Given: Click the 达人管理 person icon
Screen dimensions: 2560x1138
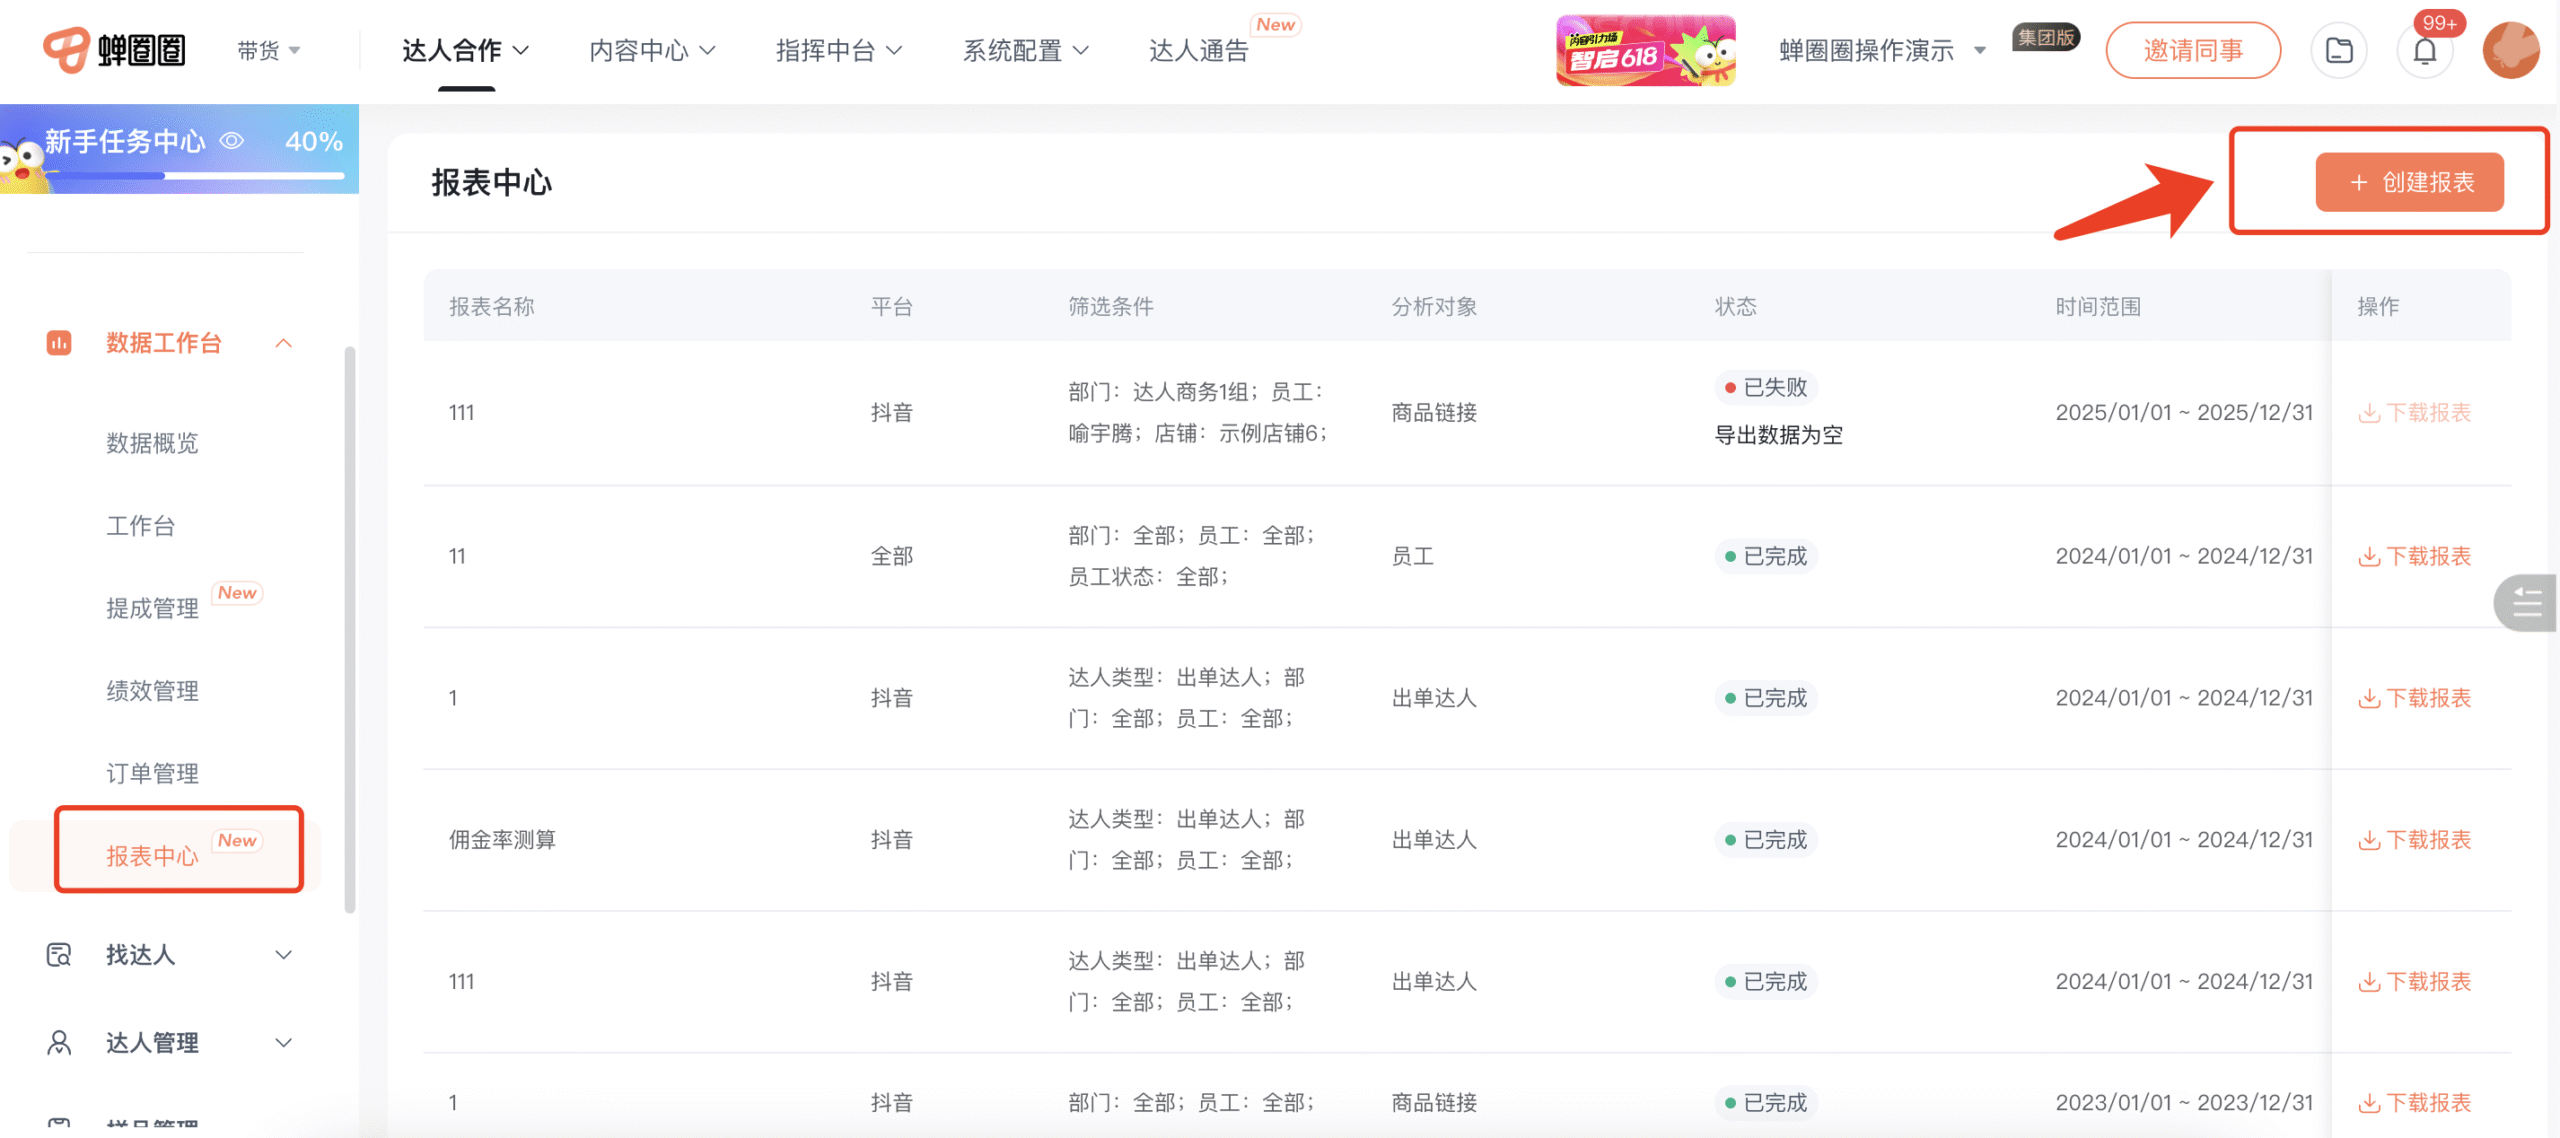Looking at the screenshot, I should click(59, 1043).
